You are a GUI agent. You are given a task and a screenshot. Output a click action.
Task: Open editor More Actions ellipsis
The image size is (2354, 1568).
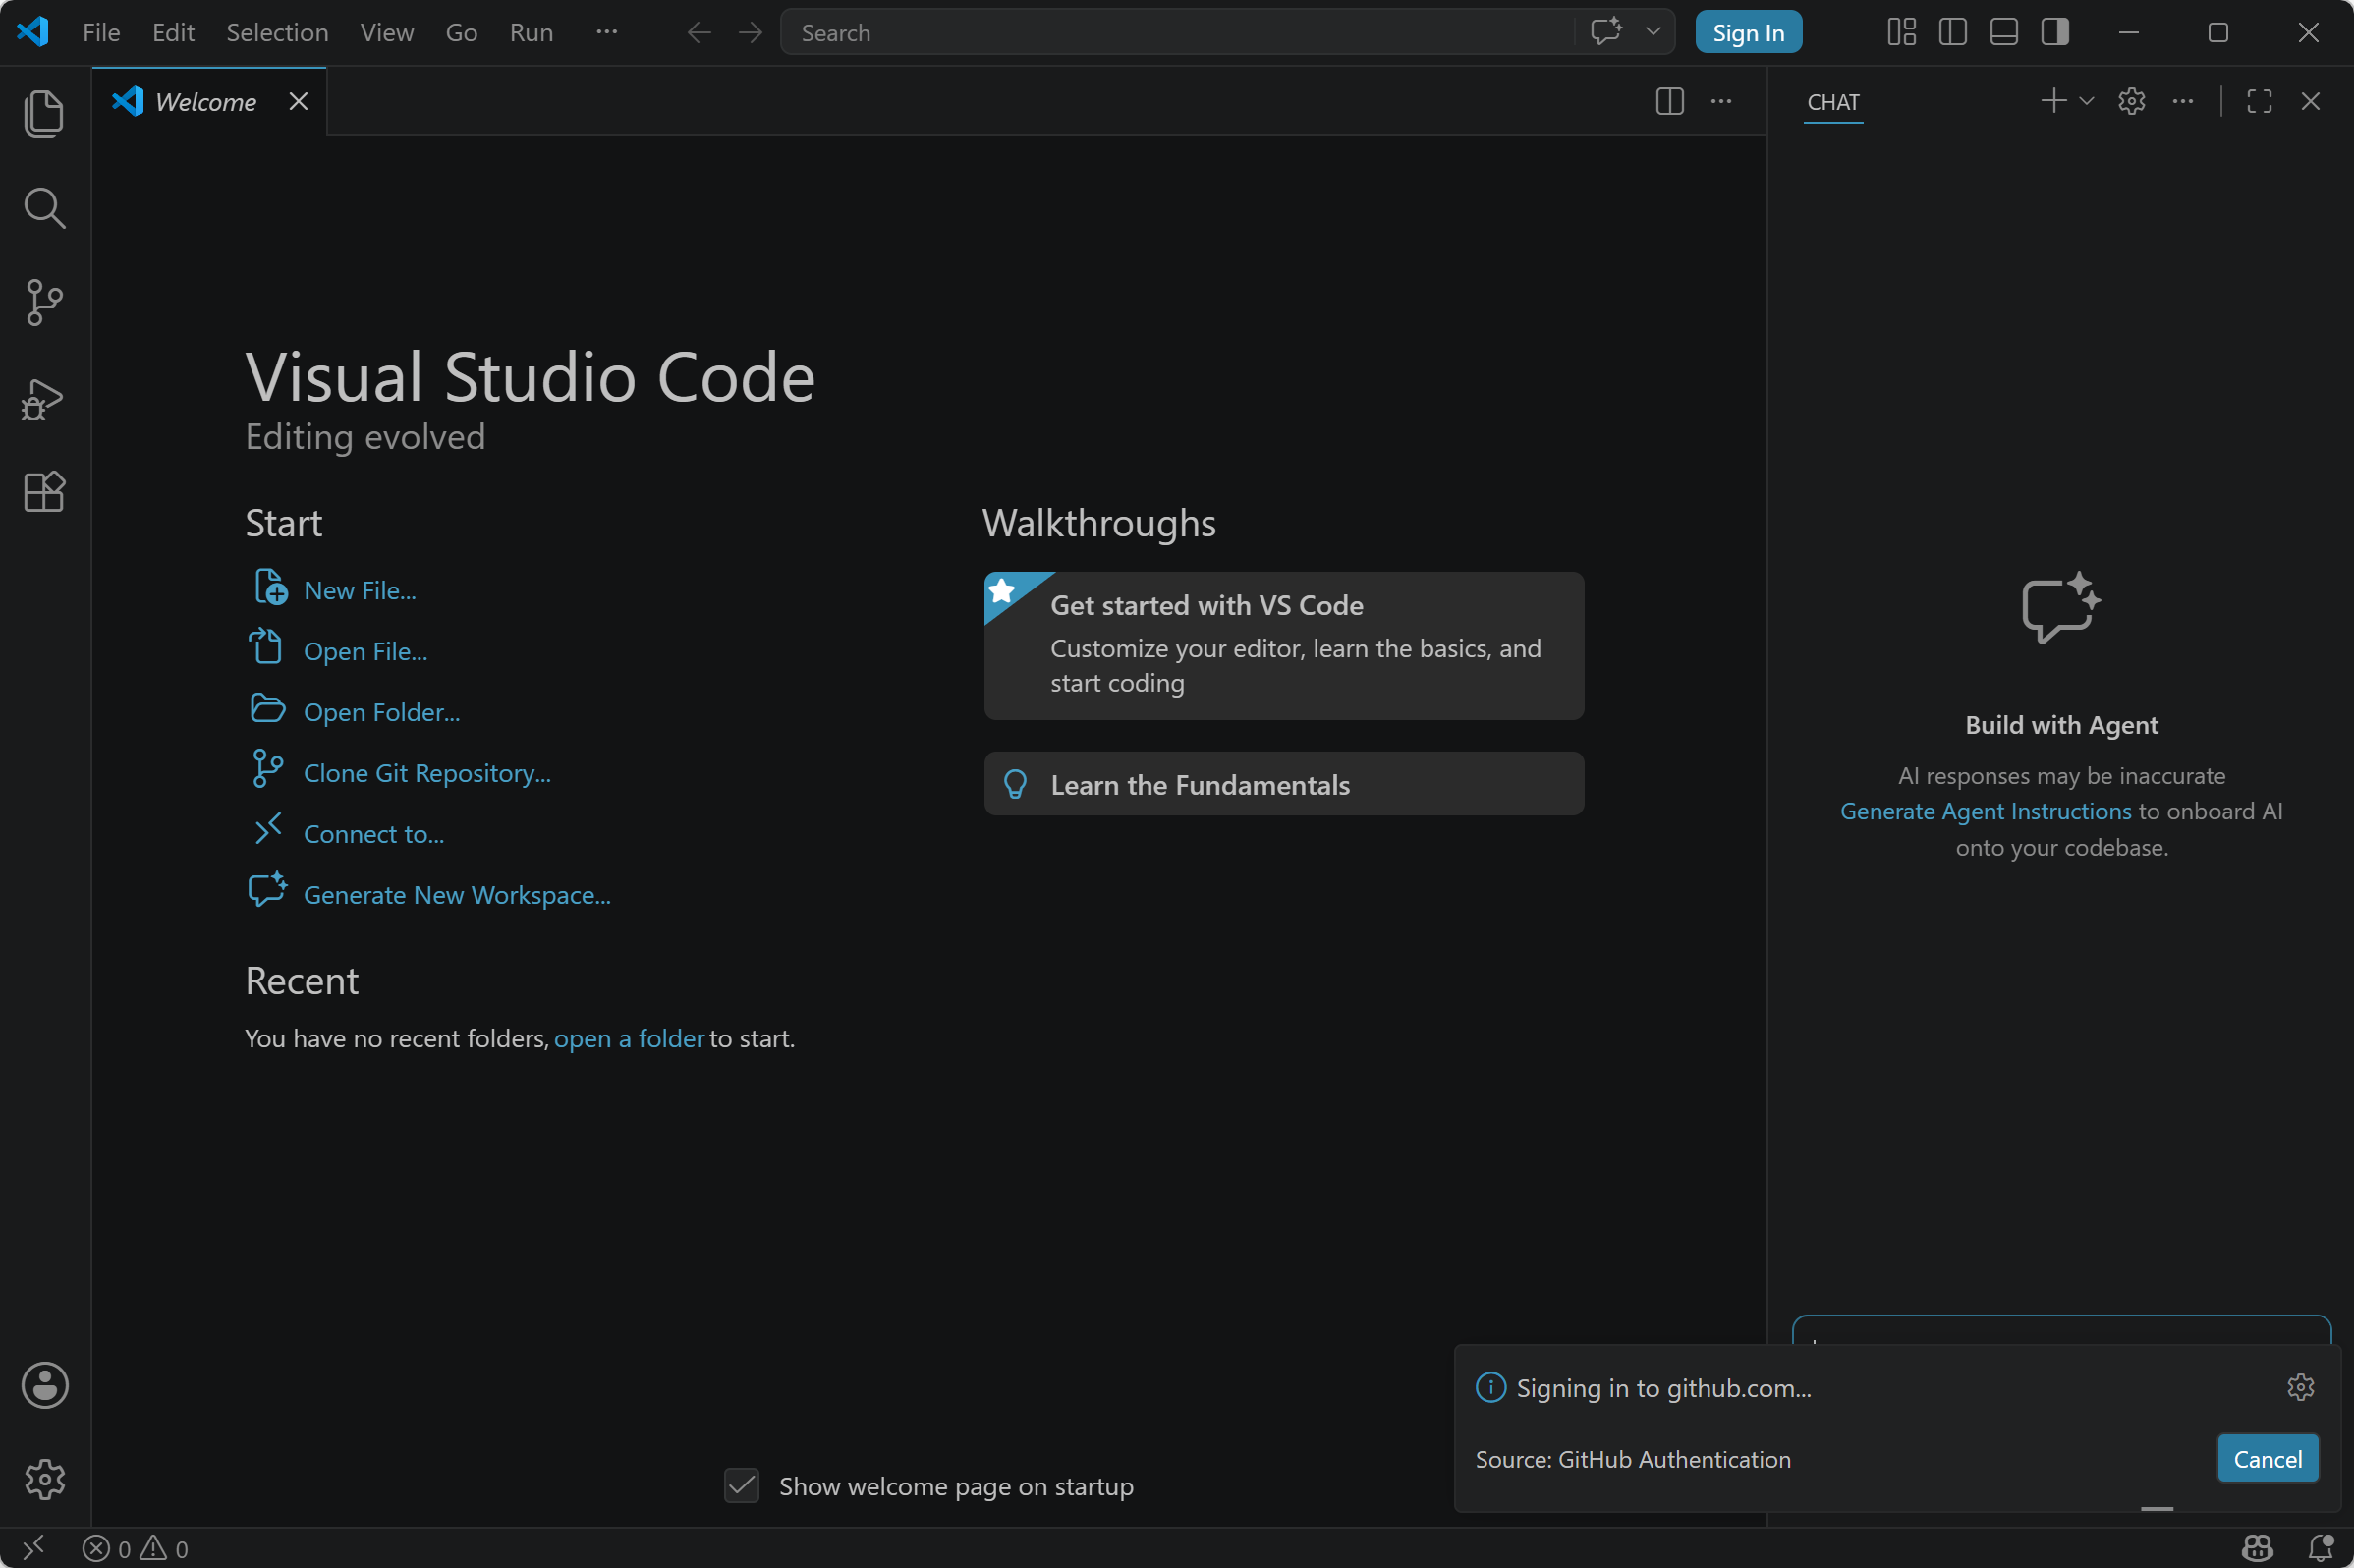tap(1720, 101)
